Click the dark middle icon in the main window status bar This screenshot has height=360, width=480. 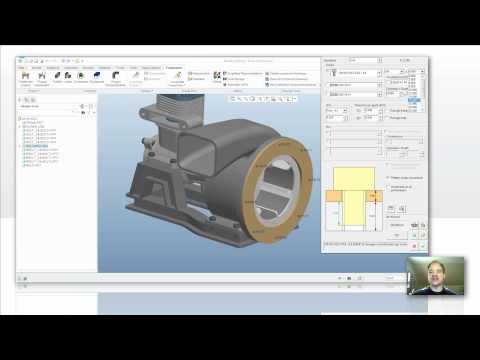pos(349,278)
